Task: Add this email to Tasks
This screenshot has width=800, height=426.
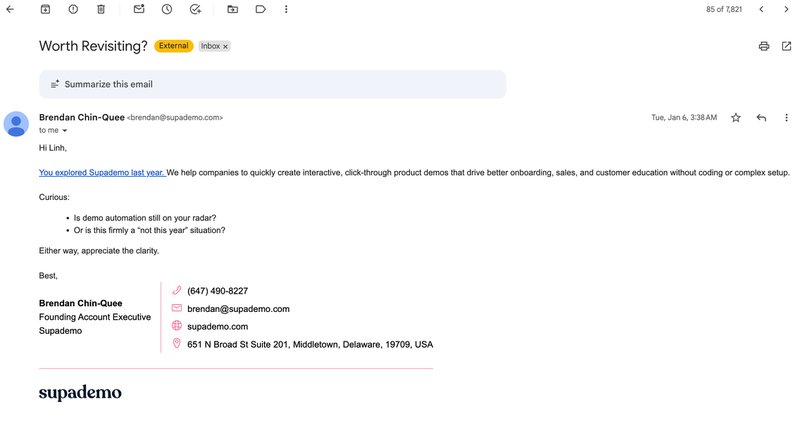Action: (195, 9)
